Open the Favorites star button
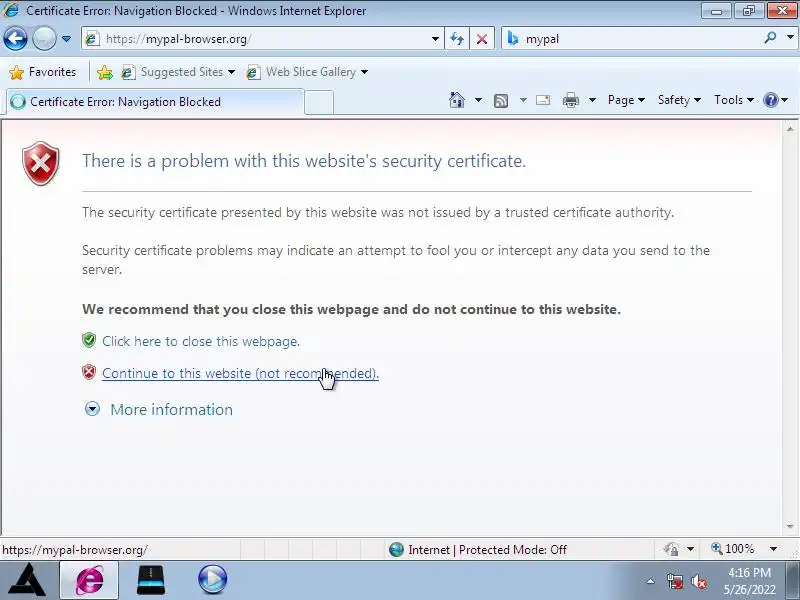 coord(42,72)
